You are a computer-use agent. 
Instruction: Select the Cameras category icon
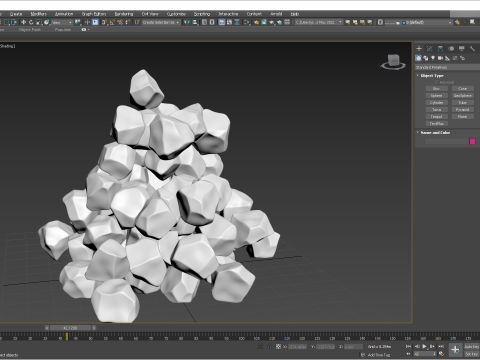(440, 58)
